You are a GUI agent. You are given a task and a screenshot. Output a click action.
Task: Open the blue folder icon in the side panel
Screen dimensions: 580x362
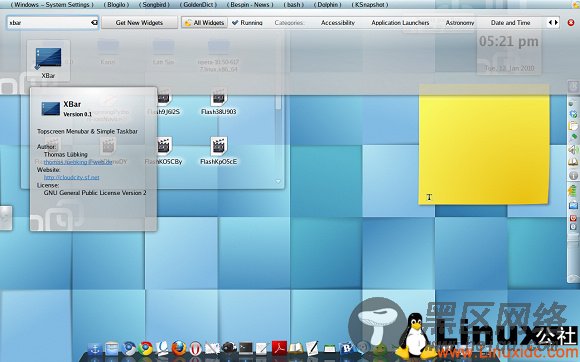tap(573, 205)
